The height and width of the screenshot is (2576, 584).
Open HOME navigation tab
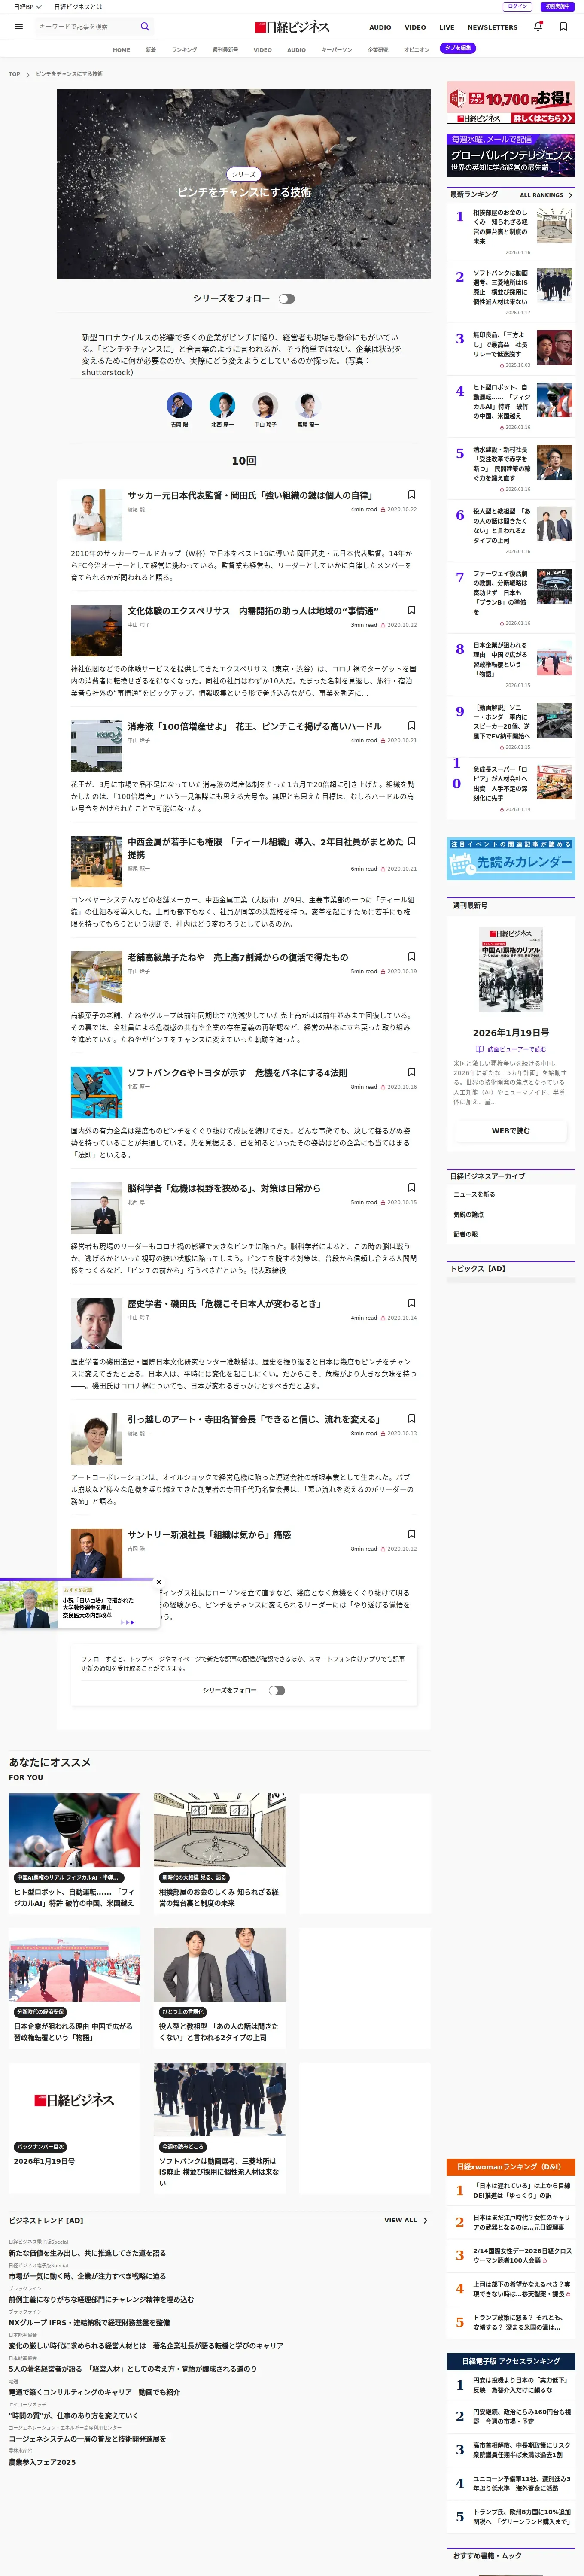pos(122,49)
